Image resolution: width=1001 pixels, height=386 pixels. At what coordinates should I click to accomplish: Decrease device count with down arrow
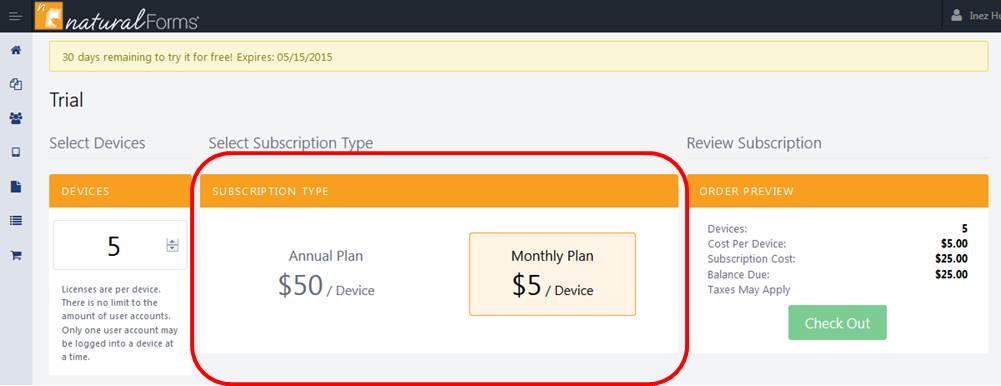coord(172,249)
